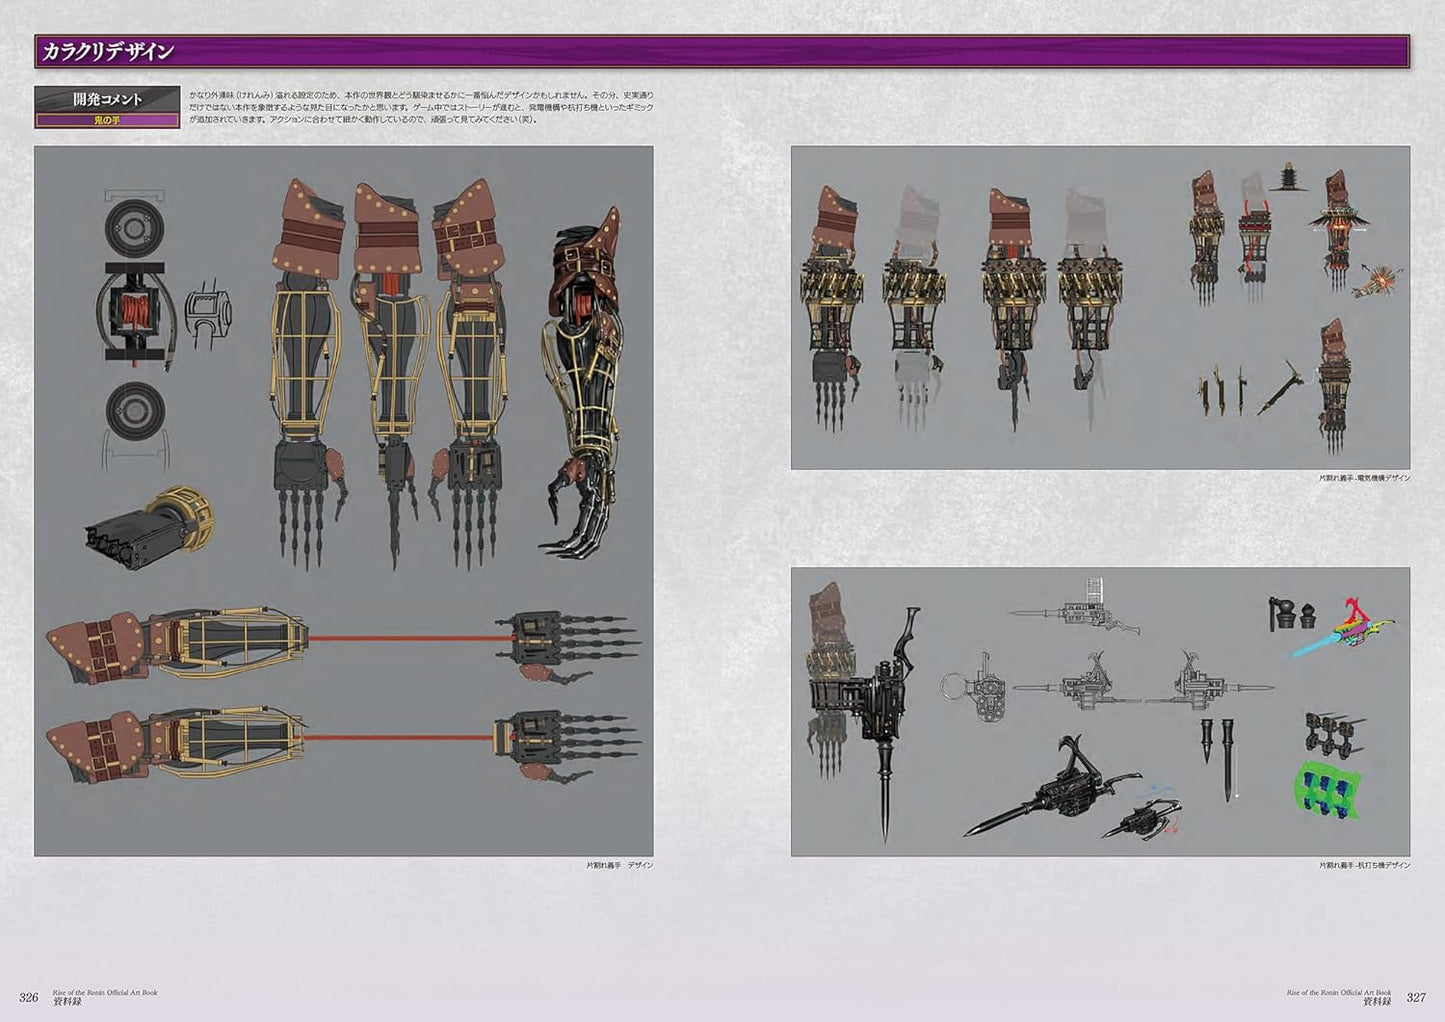Screen dimensions: 1445x1022
Task: Select the detached hand with gold cylinder
Action: coord(147,521)
